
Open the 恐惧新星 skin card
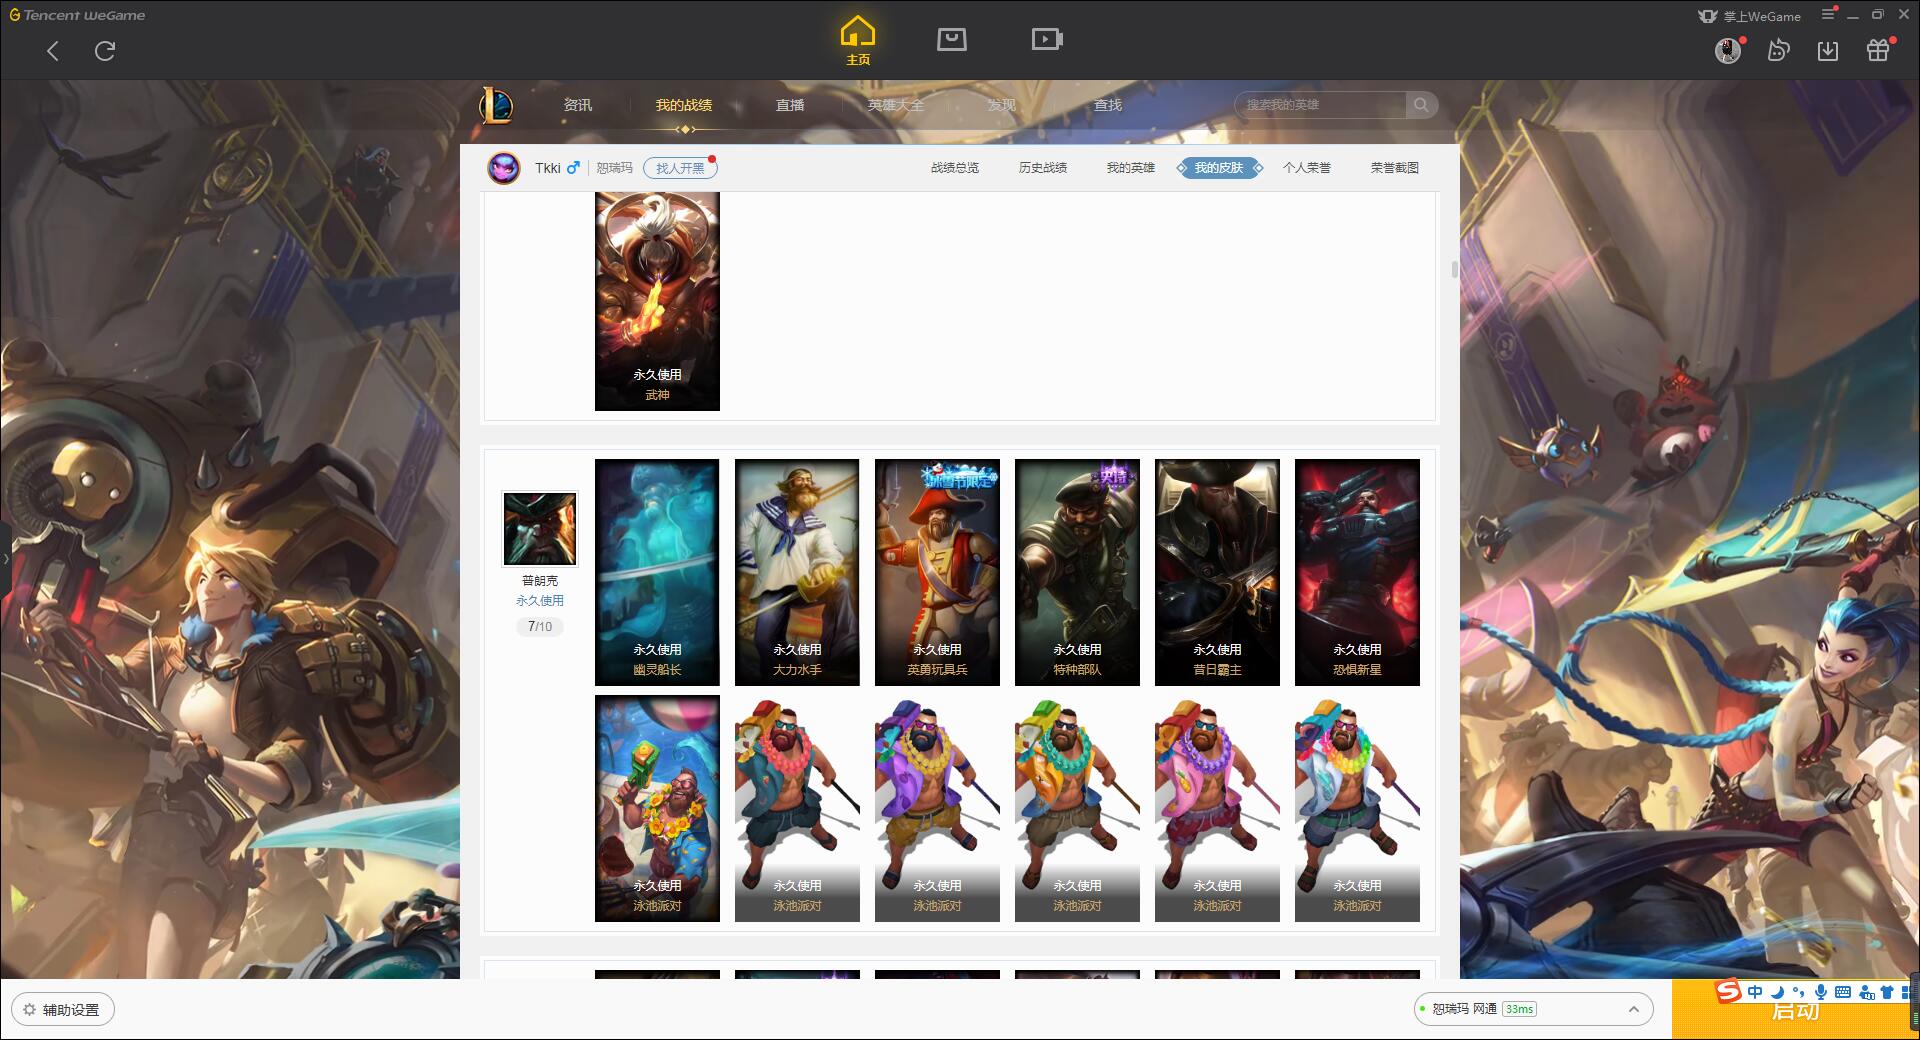tap(1357, 572)
